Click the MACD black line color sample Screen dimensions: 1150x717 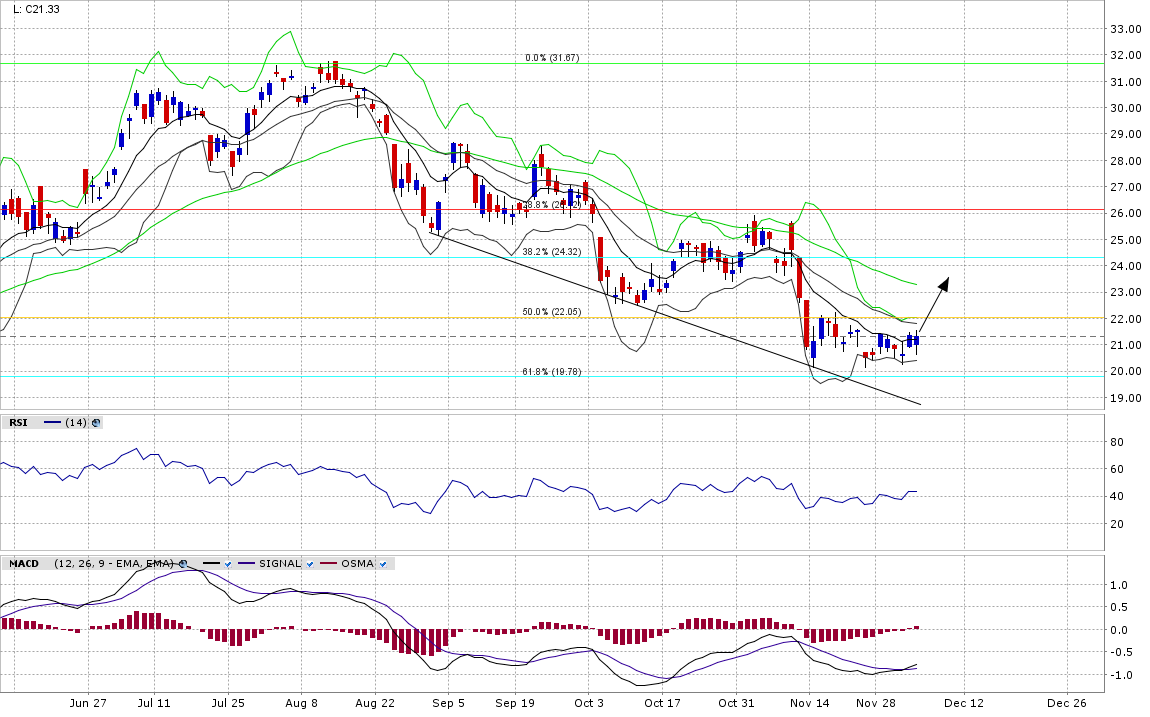(210, 564)
